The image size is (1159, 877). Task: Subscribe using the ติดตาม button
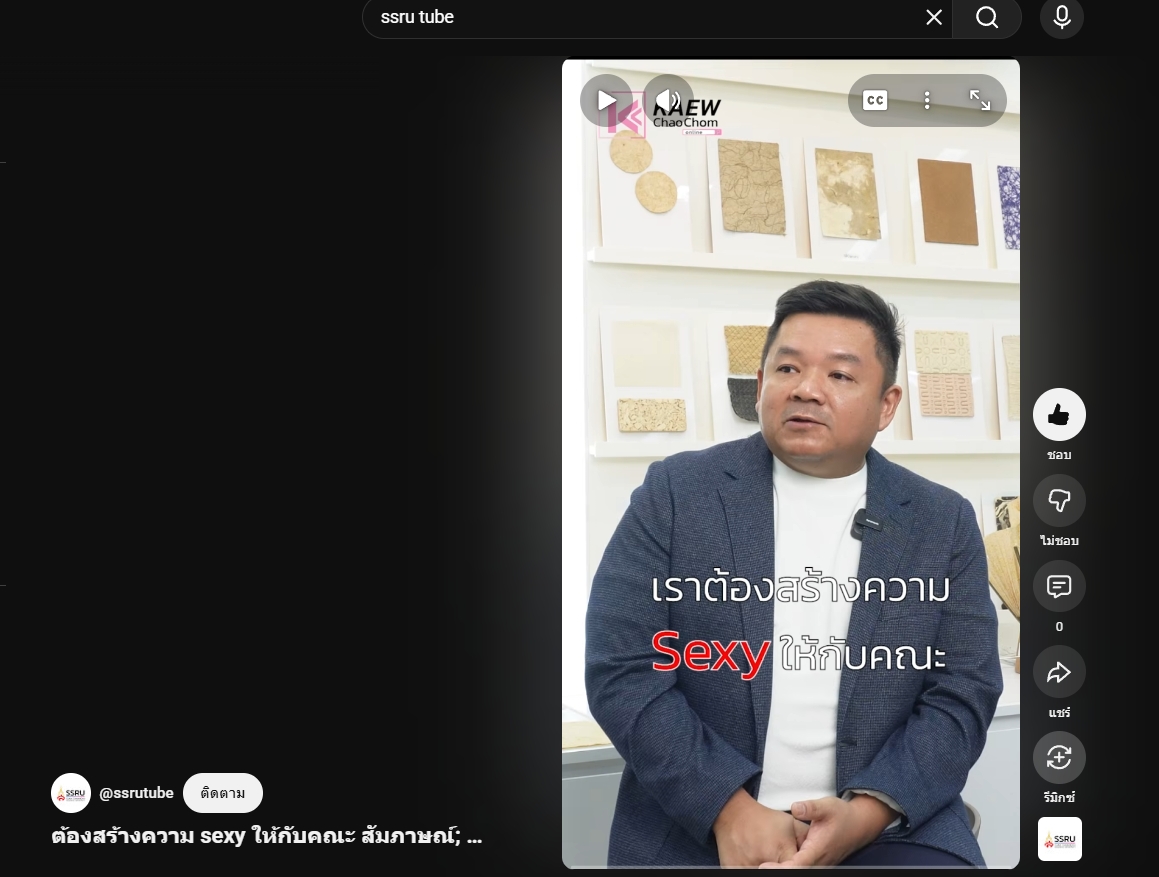click(223, 793)
